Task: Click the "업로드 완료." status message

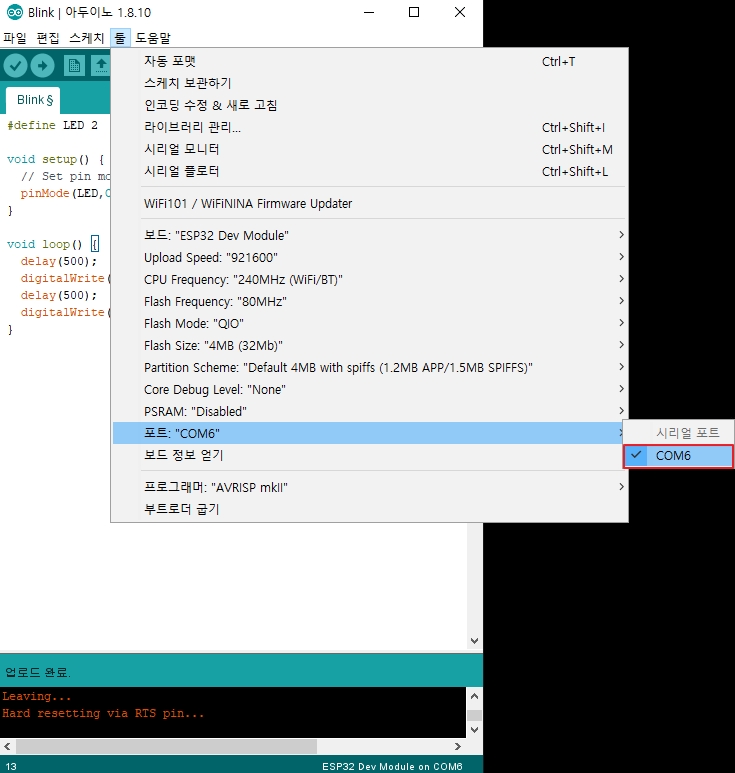Action: coord(38,672)
